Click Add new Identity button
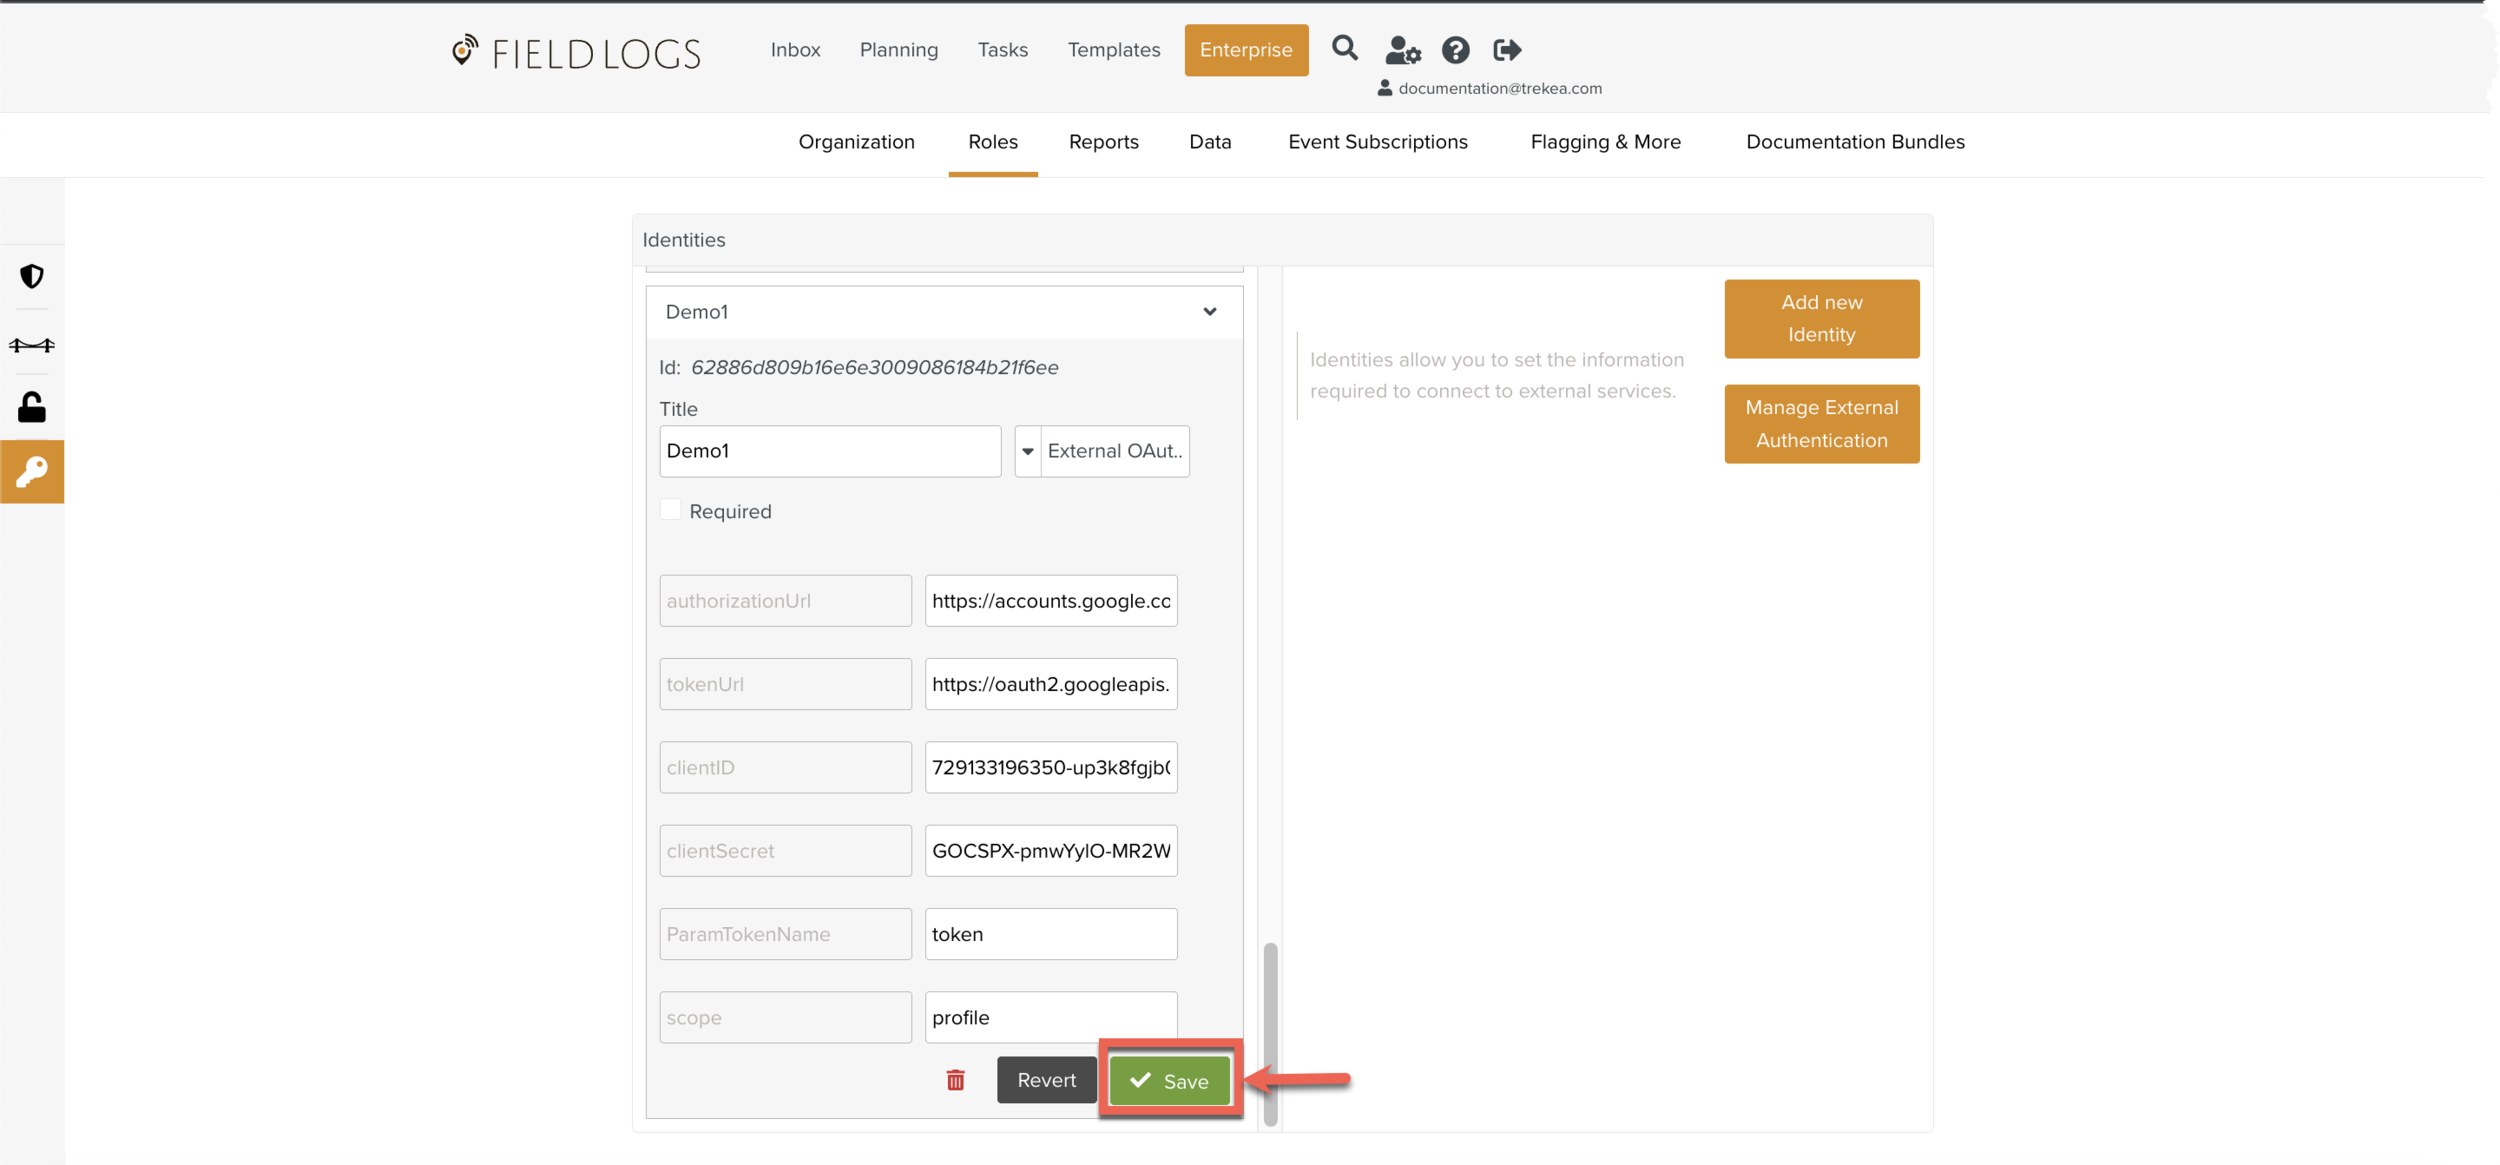This screenshot has height=1165, width=2500. [x=1820, y=318]
